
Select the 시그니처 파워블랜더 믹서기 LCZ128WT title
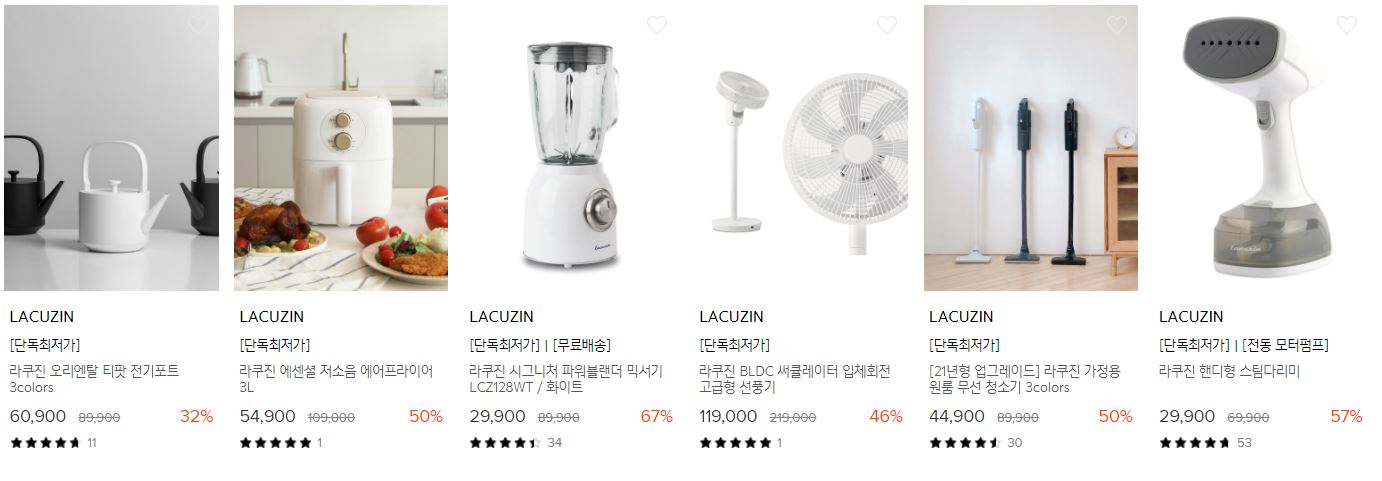coord(566,379)
